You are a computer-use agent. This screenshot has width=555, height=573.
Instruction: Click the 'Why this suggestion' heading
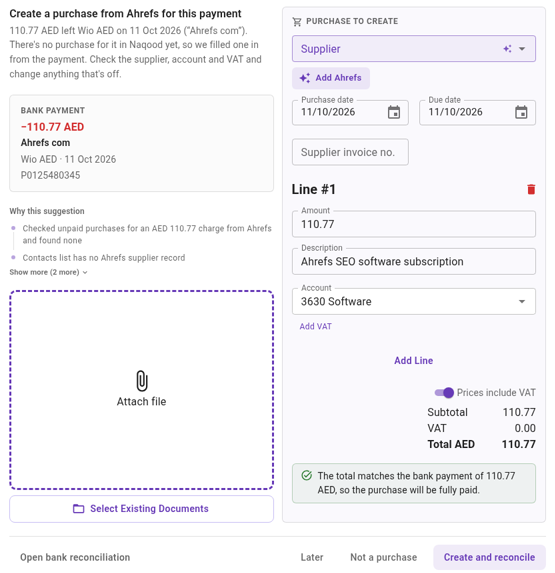tap(47, 211)
